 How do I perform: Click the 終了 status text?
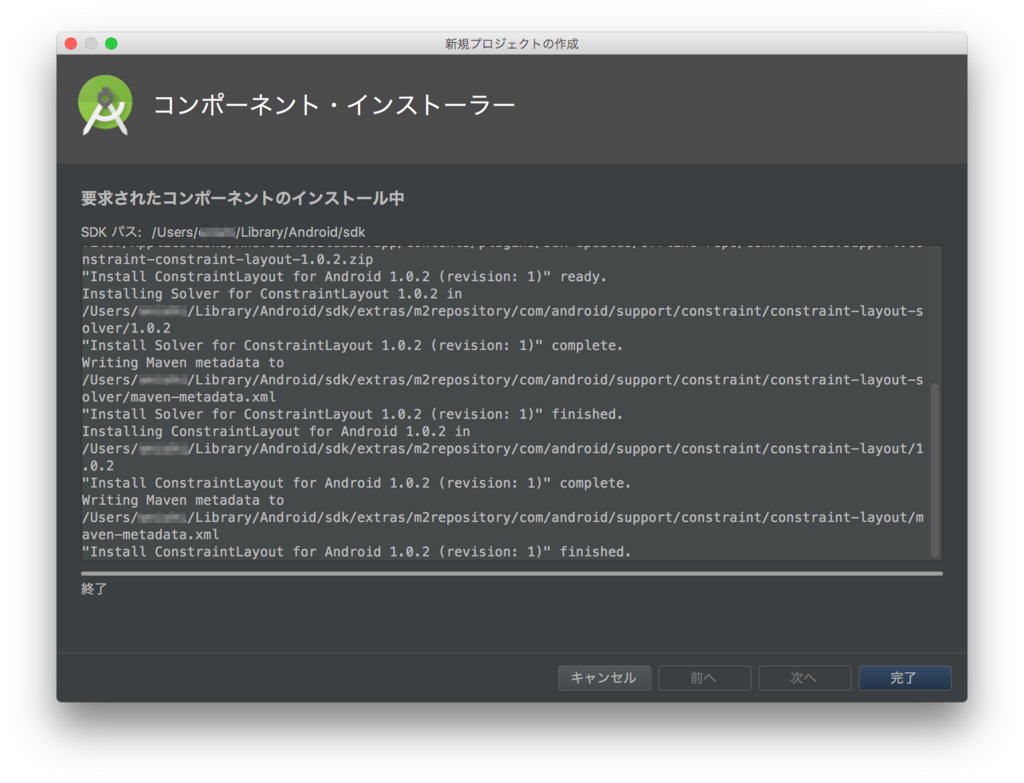pyautogui.click(x=94, y=588)
